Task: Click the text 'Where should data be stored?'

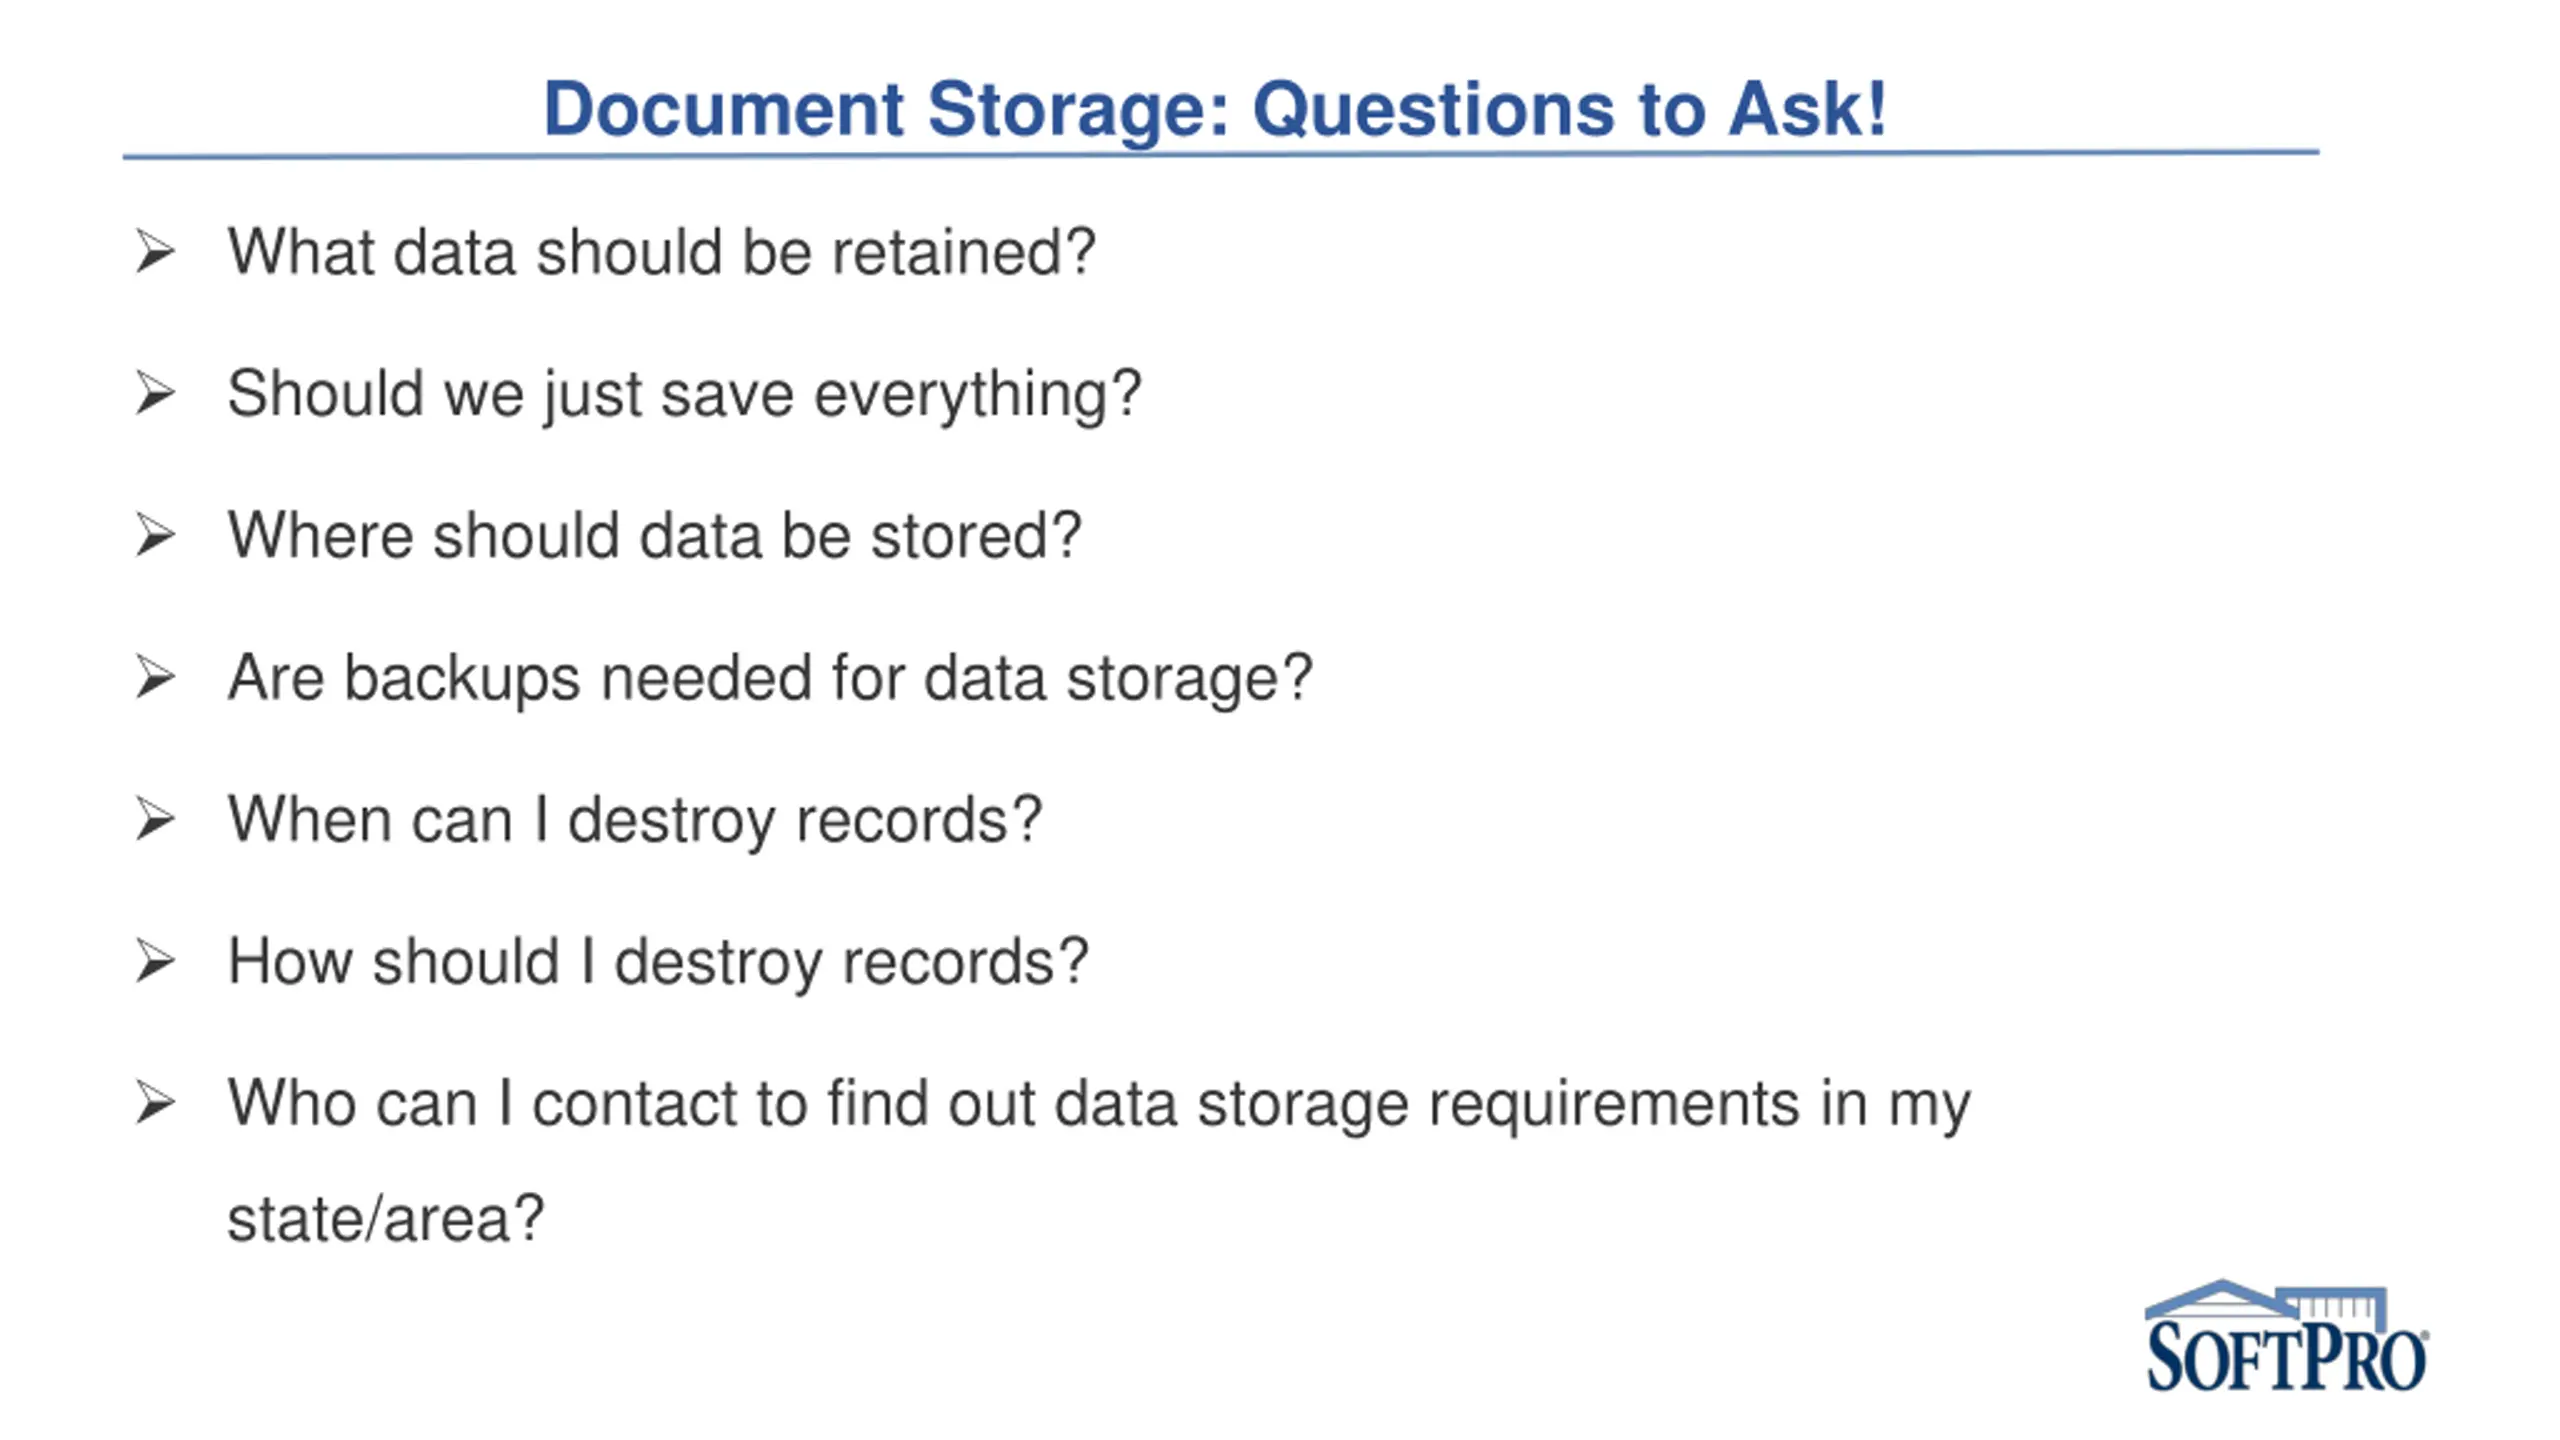Action: [x=655, y=535]
